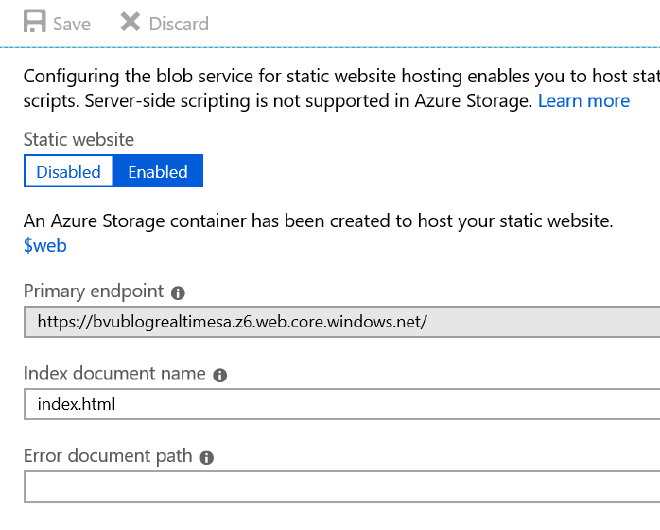Screen dimensions: 660x530
Task: Click the Index document name label text
Action: [x=114, y=374]
